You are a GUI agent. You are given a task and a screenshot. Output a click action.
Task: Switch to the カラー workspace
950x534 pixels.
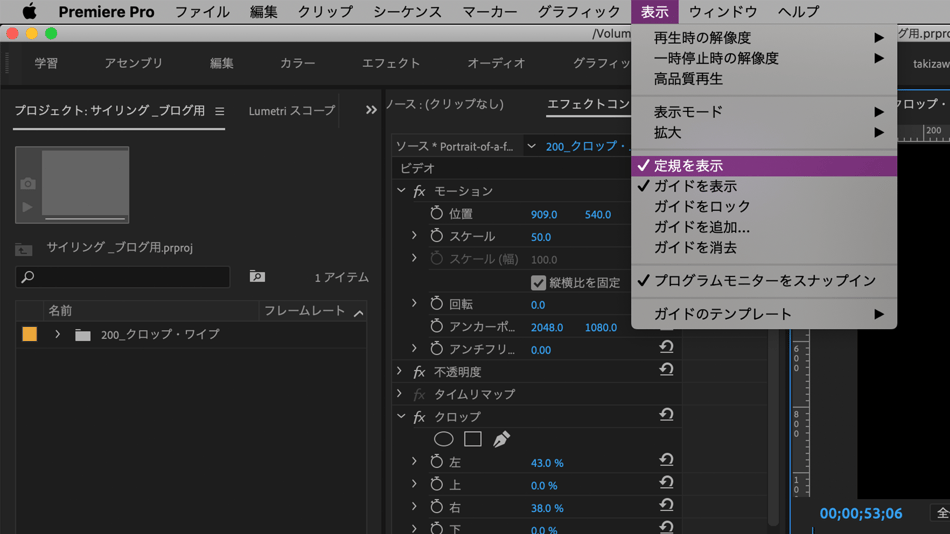[x=297, y=63]
